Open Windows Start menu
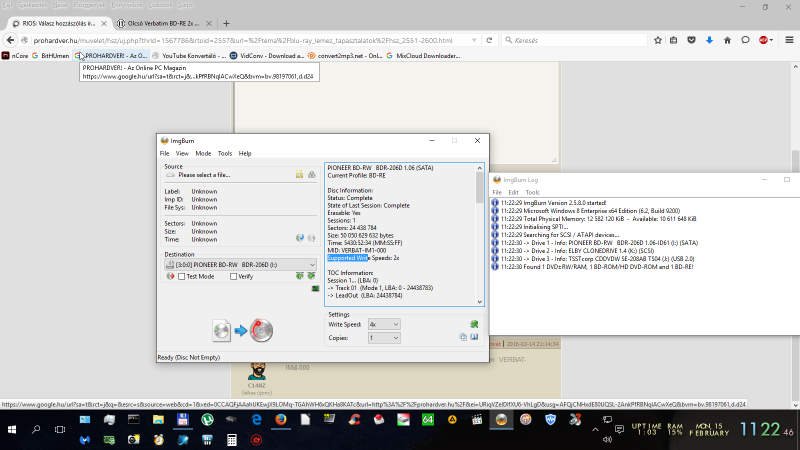 pyautogui.click(x=12, y=430)
